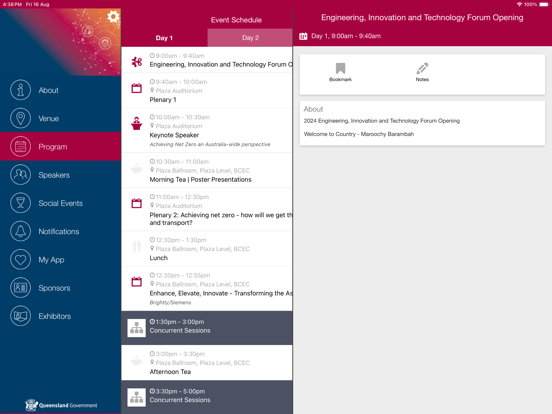
Task: Open the Keynote Speaker session
Action: (x=207, y=130)
